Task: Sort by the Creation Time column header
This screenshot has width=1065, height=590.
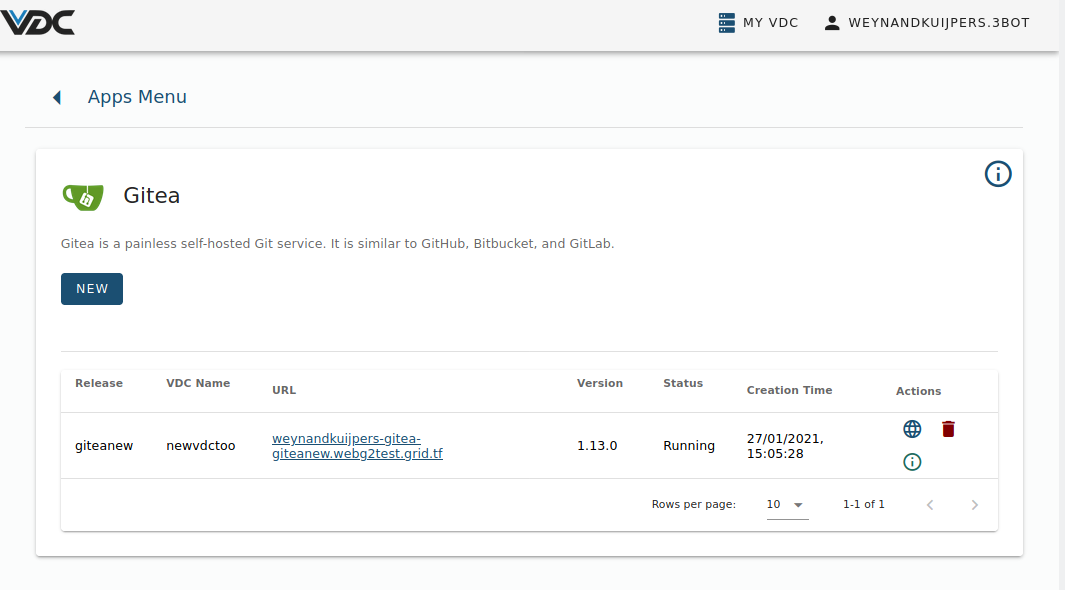Action: tap(789, 390)
